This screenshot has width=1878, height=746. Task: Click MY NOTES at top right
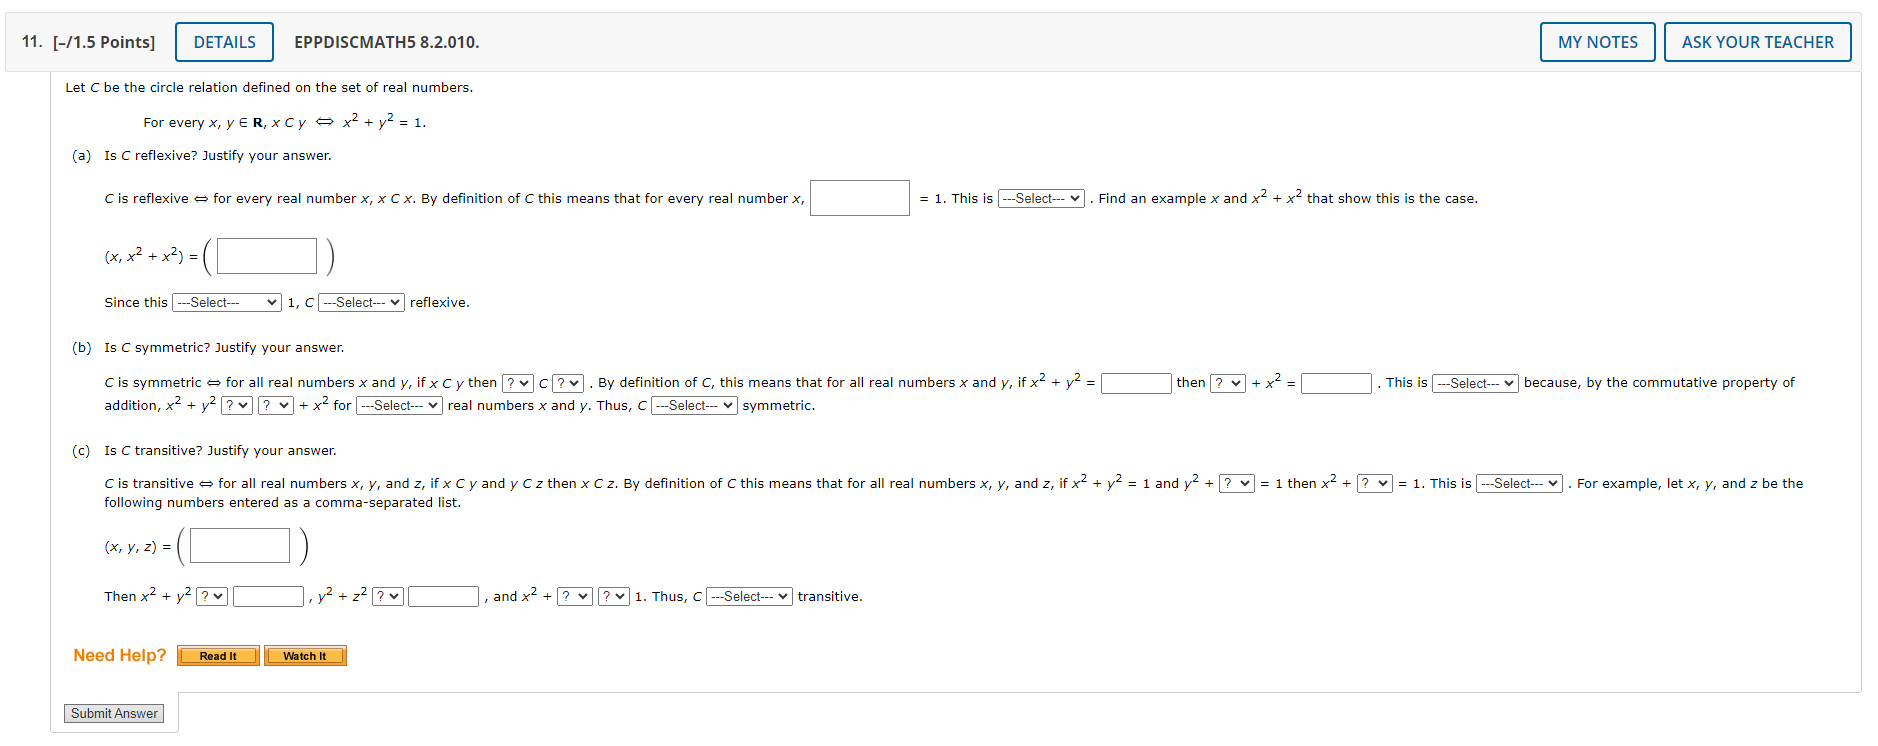tap(1597, 41)
